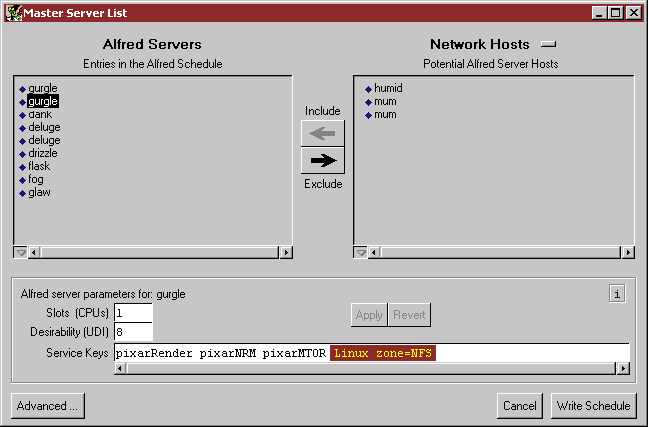Select the first mum network host

point(385,101)
